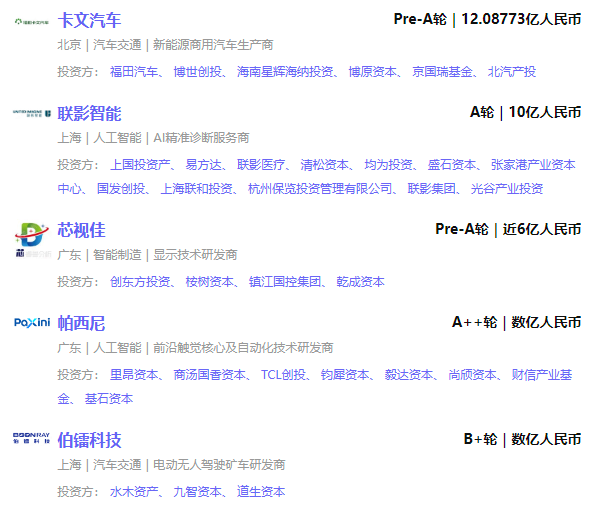Select 电动无人驾驶矿车研发商 description text
606x526 pixels.
click(x=220, y=465)
